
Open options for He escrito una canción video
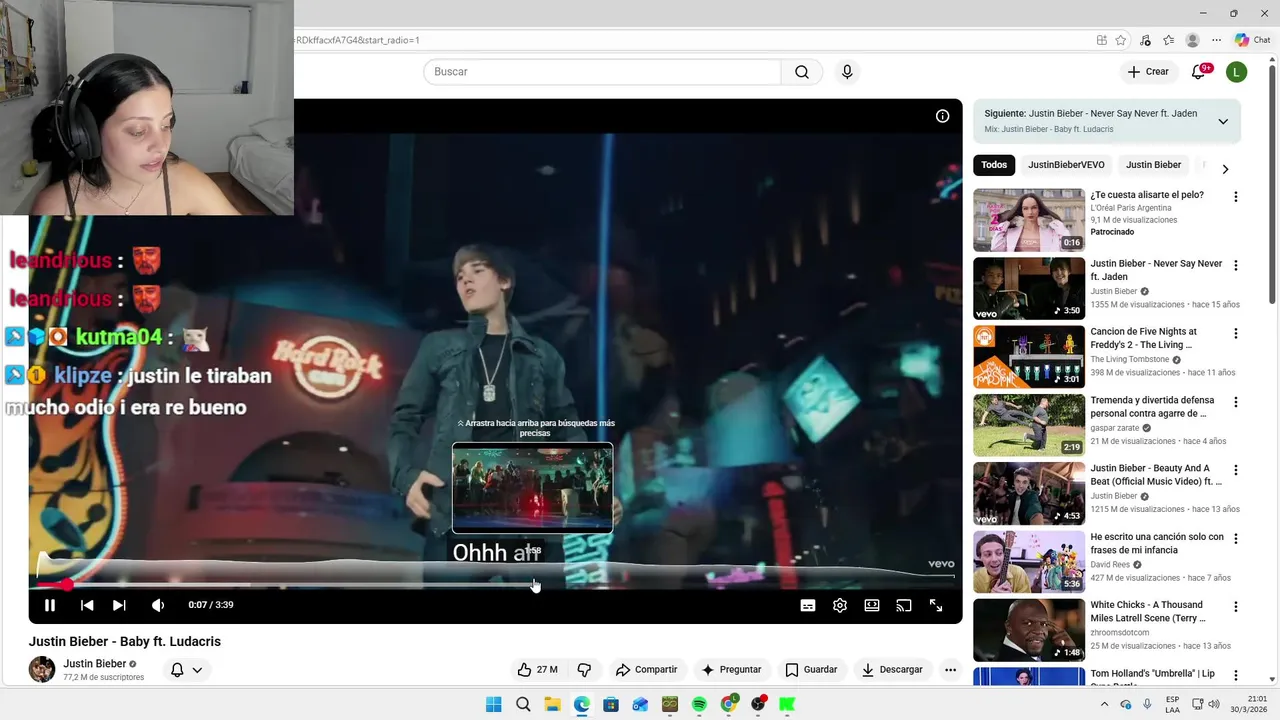pos(1236,539)
